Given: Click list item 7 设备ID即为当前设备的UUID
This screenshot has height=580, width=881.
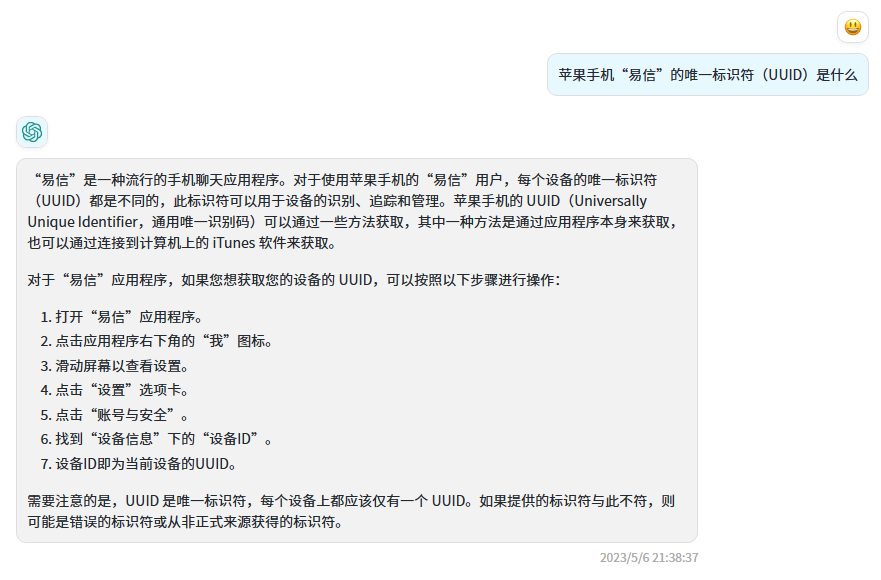Looking at the screenshot, I should click(138, 464).
